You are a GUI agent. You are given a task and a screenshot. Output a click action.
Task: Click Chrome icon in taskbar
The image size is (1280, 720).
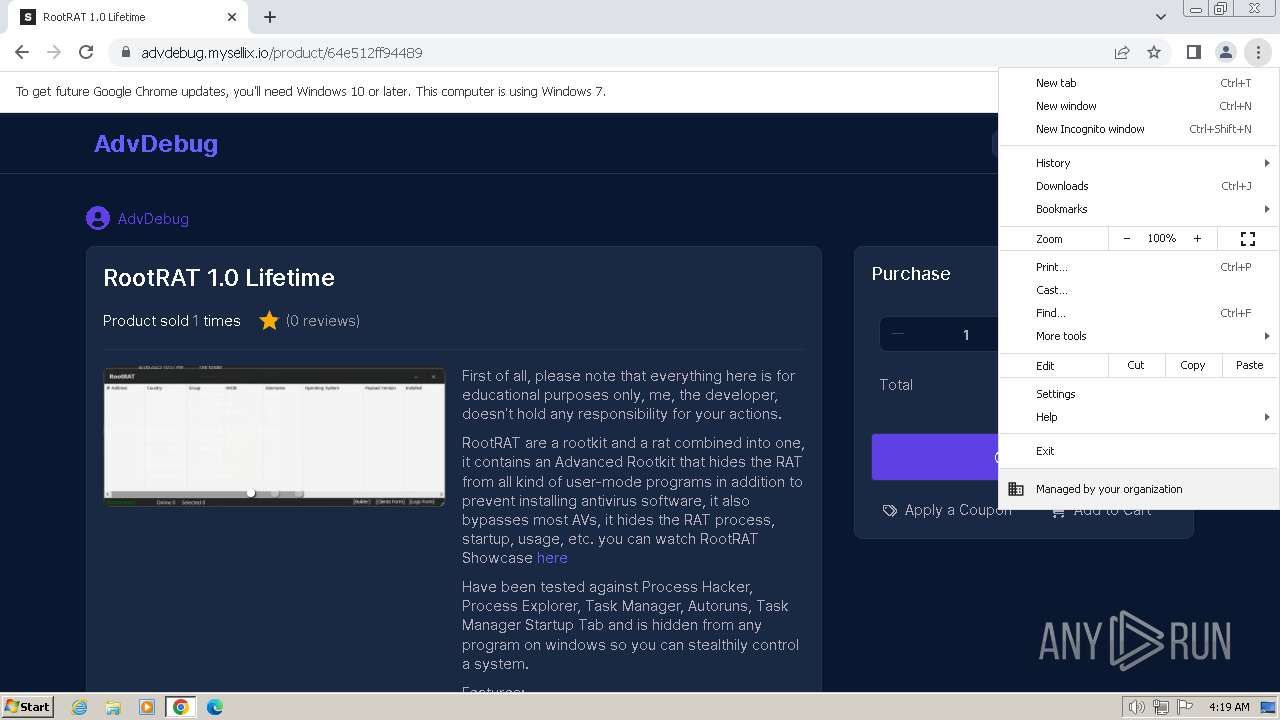point(181,707)
